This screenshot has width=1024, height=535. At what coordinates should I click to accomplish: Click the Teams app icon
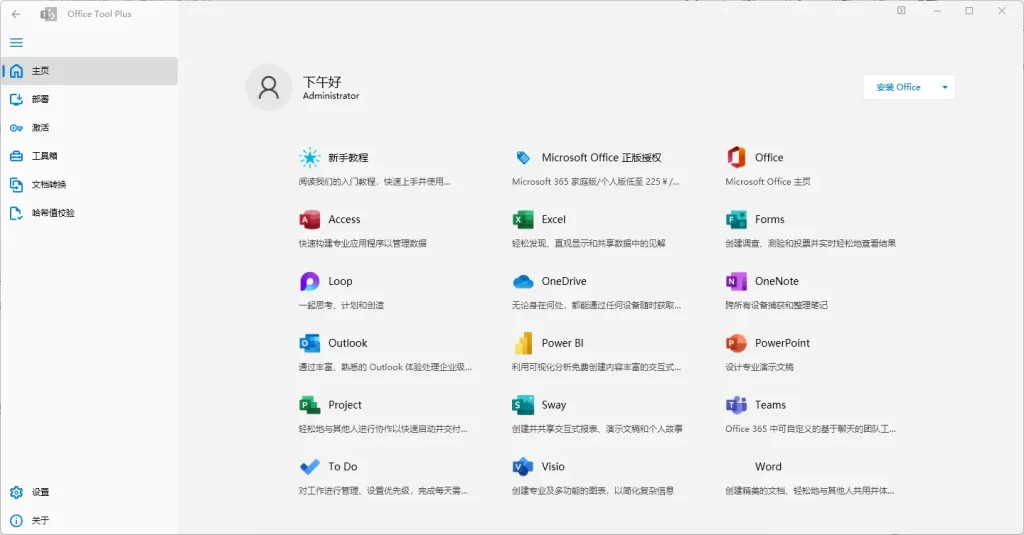click(736, 405)
